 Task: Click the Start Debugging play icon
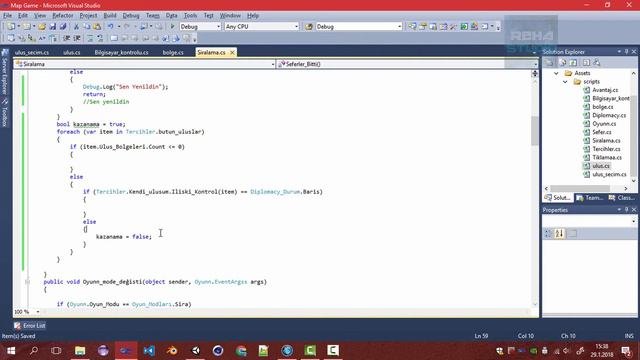(172, 27)
